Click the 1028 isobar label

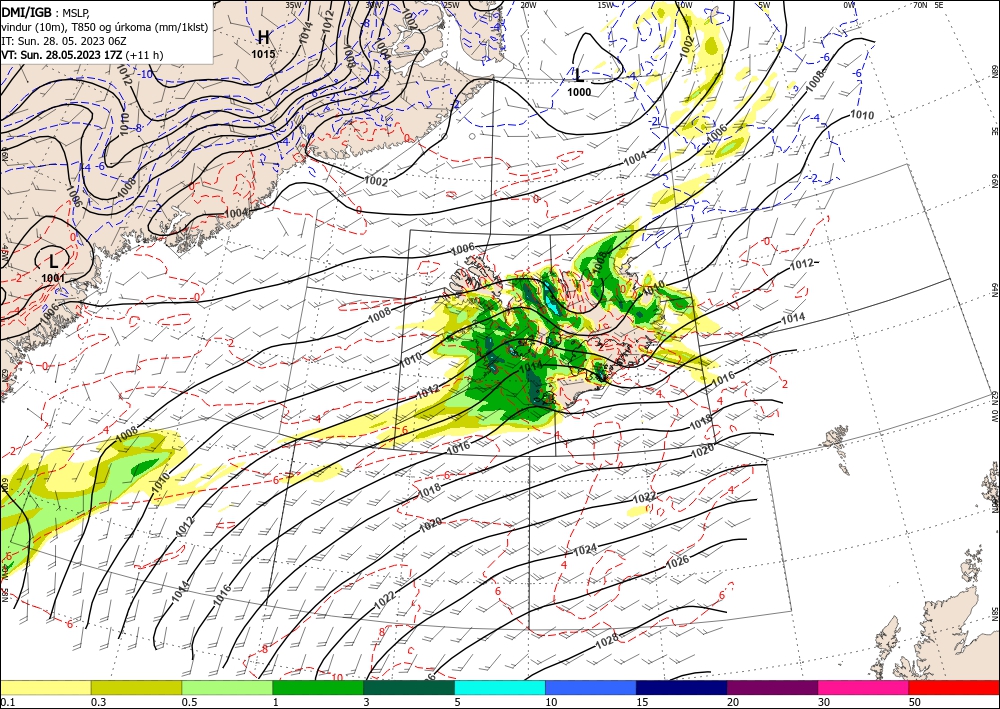tap(607, 642)
